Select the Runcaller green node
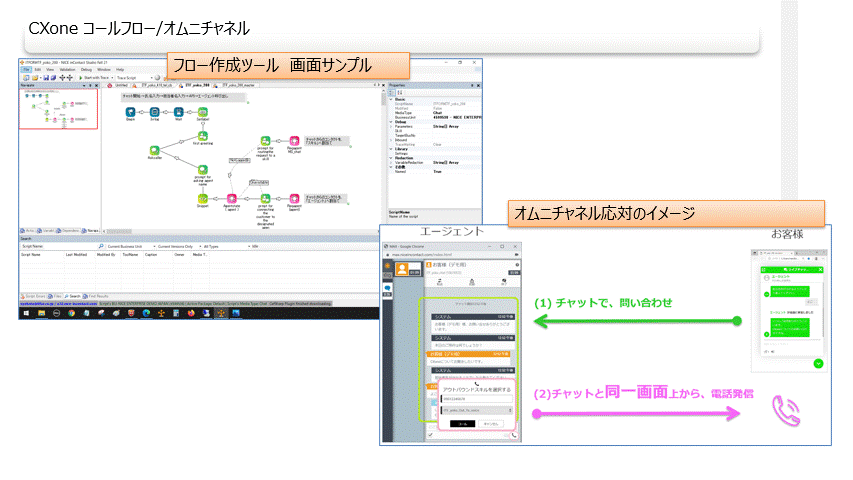Screen dimensions: 853x480 (x=154, y=150)
